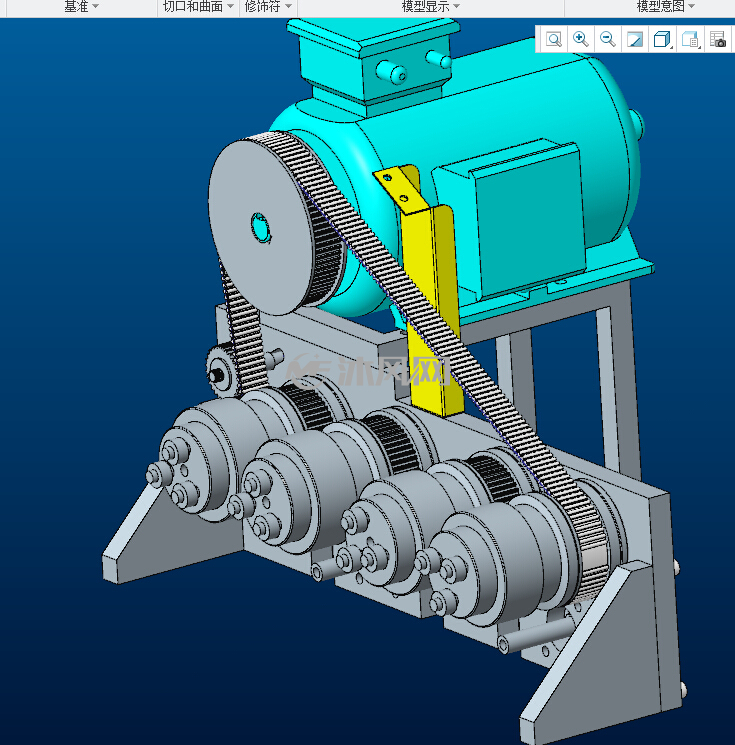Activate the Zoom In tool

(581, 39)
